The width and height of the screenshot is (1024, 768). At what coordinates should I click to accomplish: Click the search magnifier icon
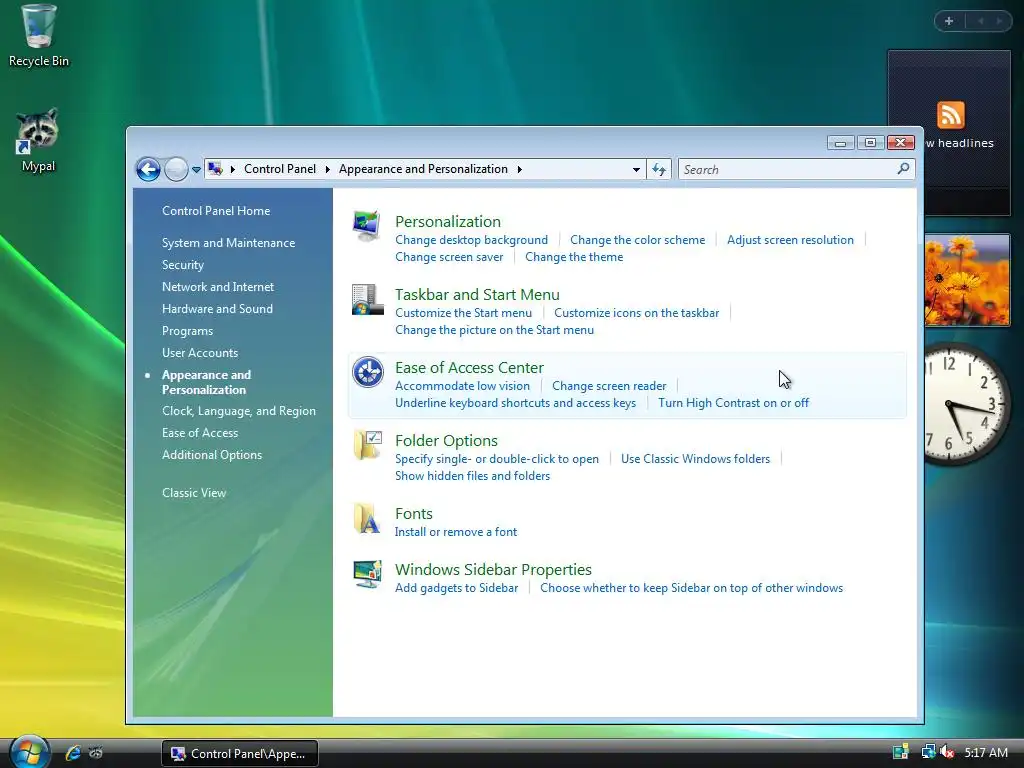click(903, 169)
